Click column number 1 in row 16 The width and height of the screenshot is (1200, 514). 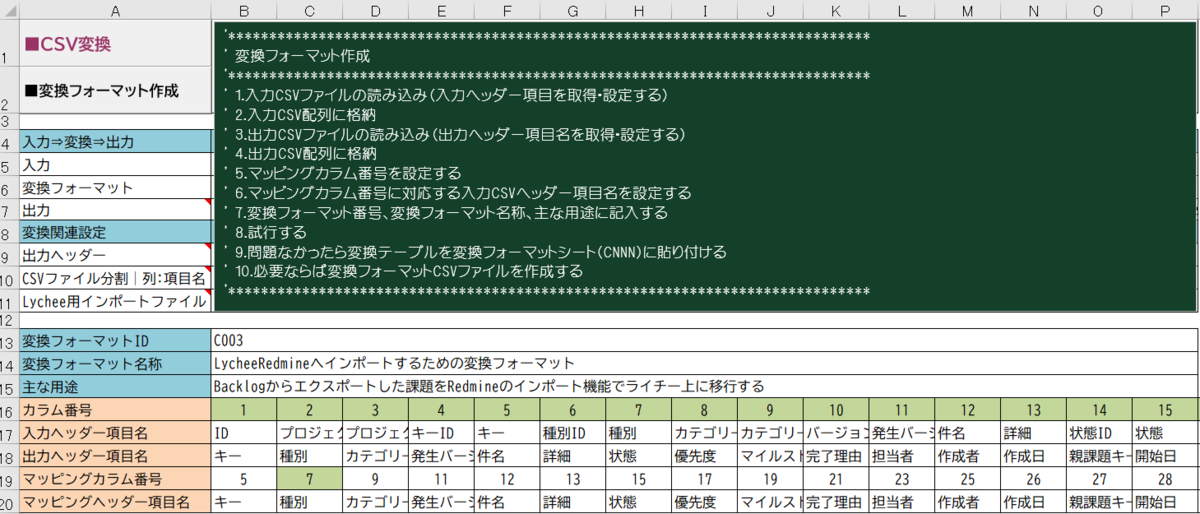tap(244, 409)
